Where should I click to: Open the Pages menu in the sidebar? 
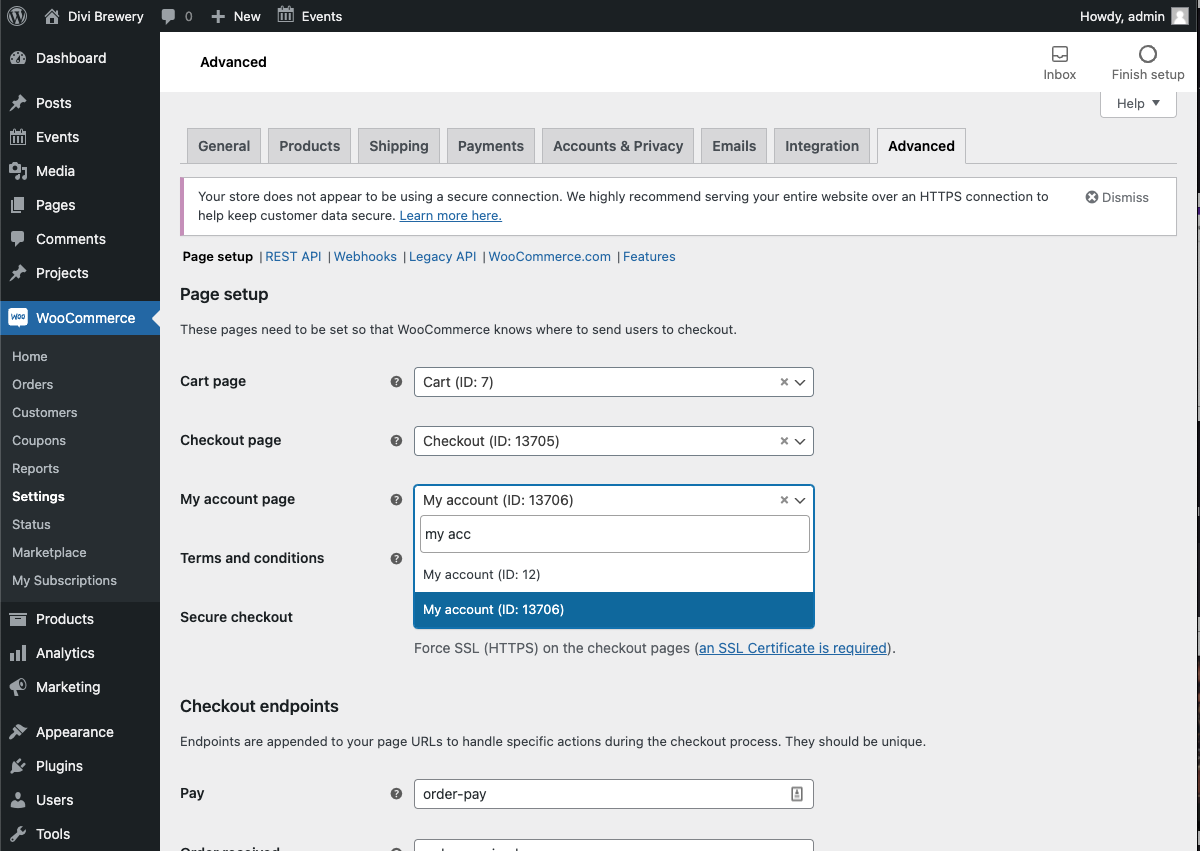pos(80,205)
